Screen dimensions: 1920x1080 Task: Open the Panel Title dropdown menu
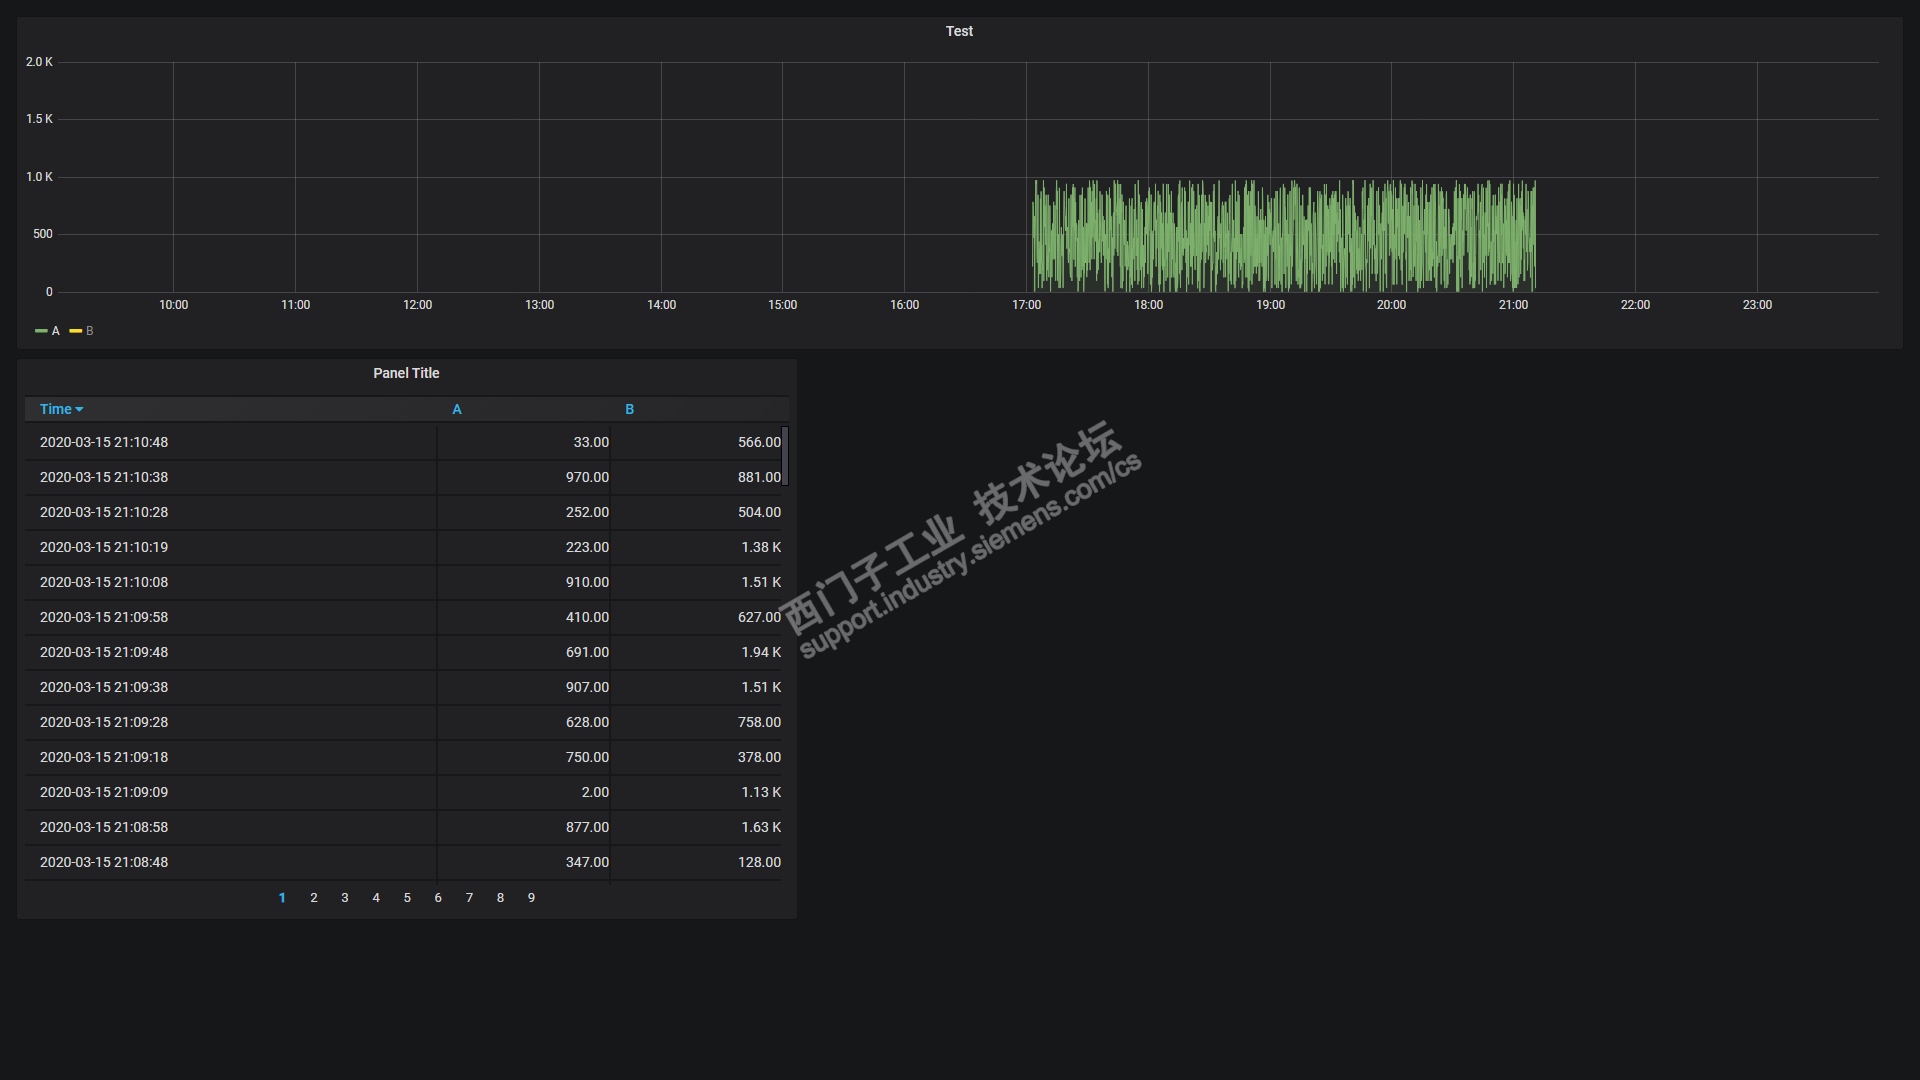[x=406, y=373]
